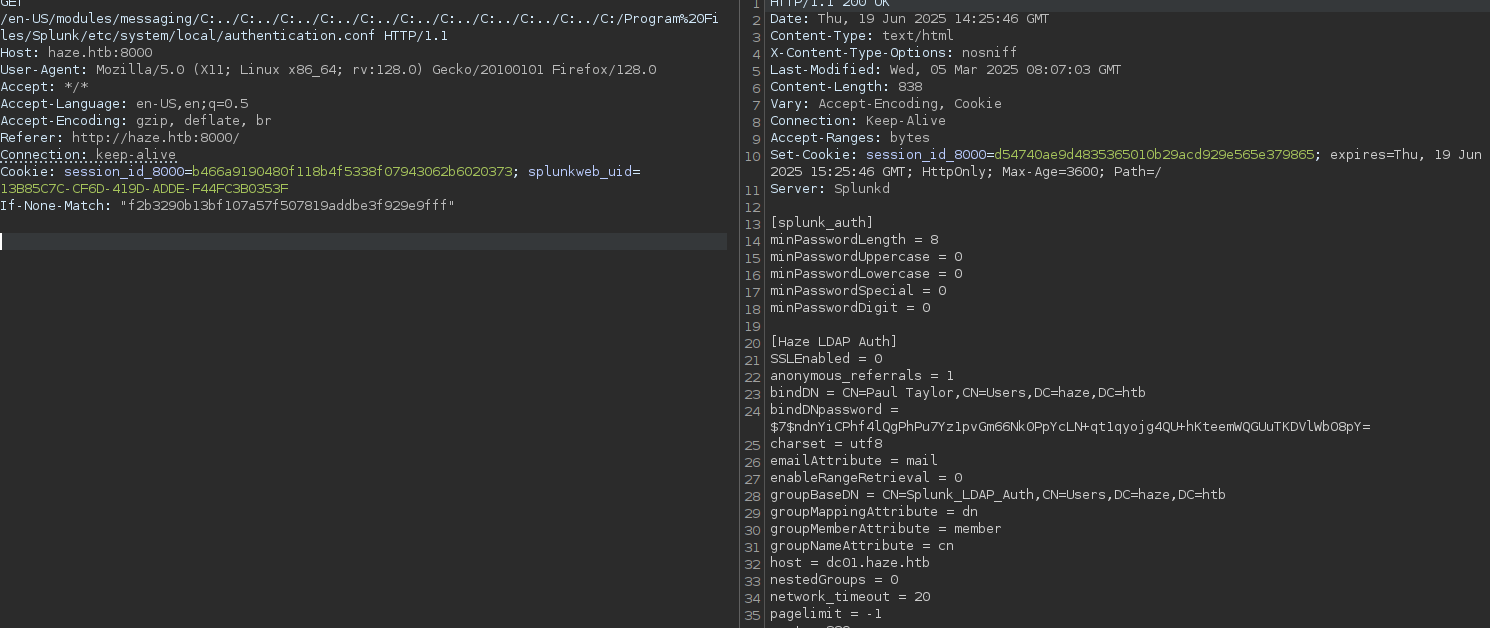Viewport: 1490px width, 628px height.
Task: Select the 'groupMemberAttribute = member' line
Action: click(885, 529)
